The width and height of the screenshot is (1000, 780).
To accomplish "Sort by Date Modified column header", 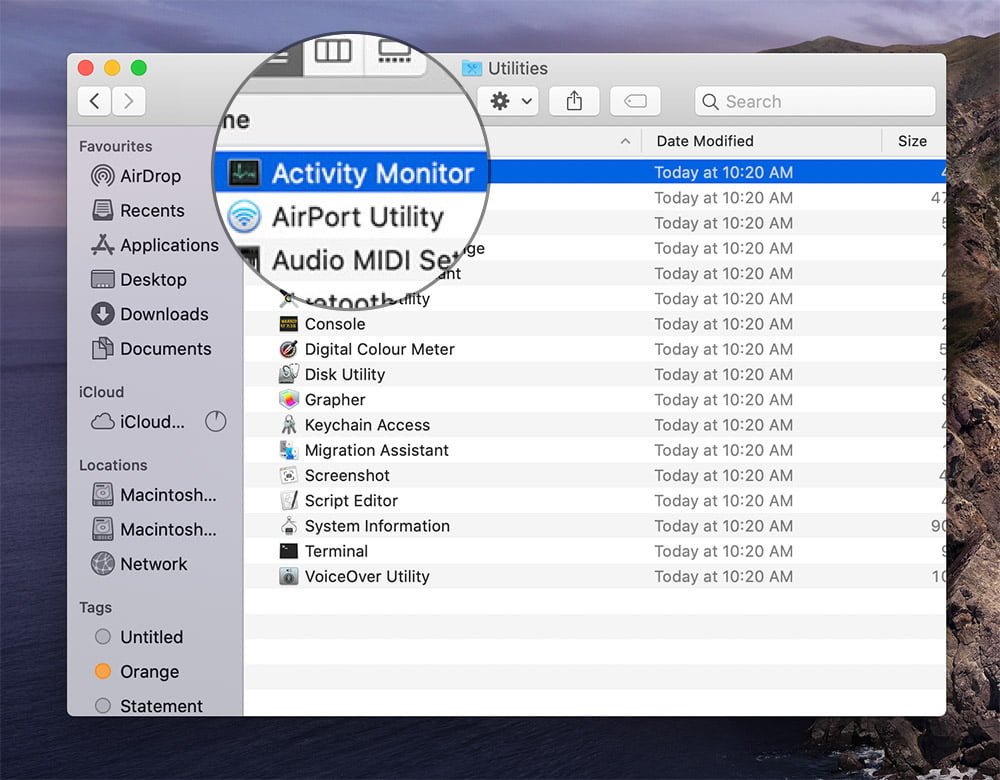I will [705, 141].
